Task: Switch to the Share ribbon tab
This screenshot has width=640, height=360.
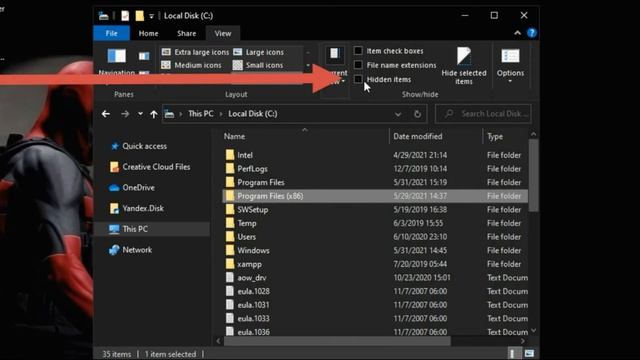Action: click(187, 33)
